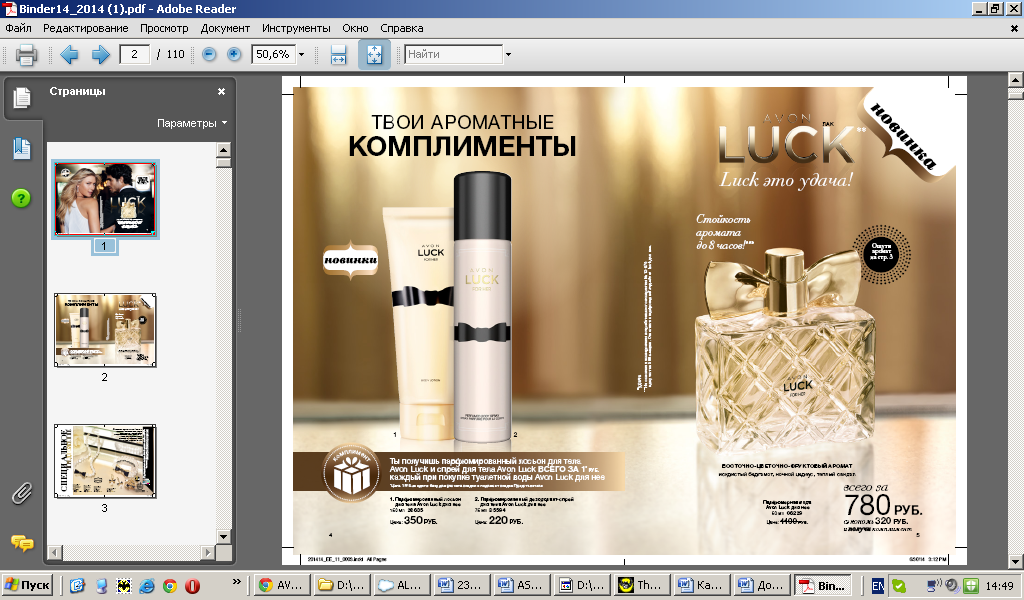Image resolution: width=1024 pixels, height=600 pixels.
Task: Zoom in with plus button
Action: click(x=234, y=54)
